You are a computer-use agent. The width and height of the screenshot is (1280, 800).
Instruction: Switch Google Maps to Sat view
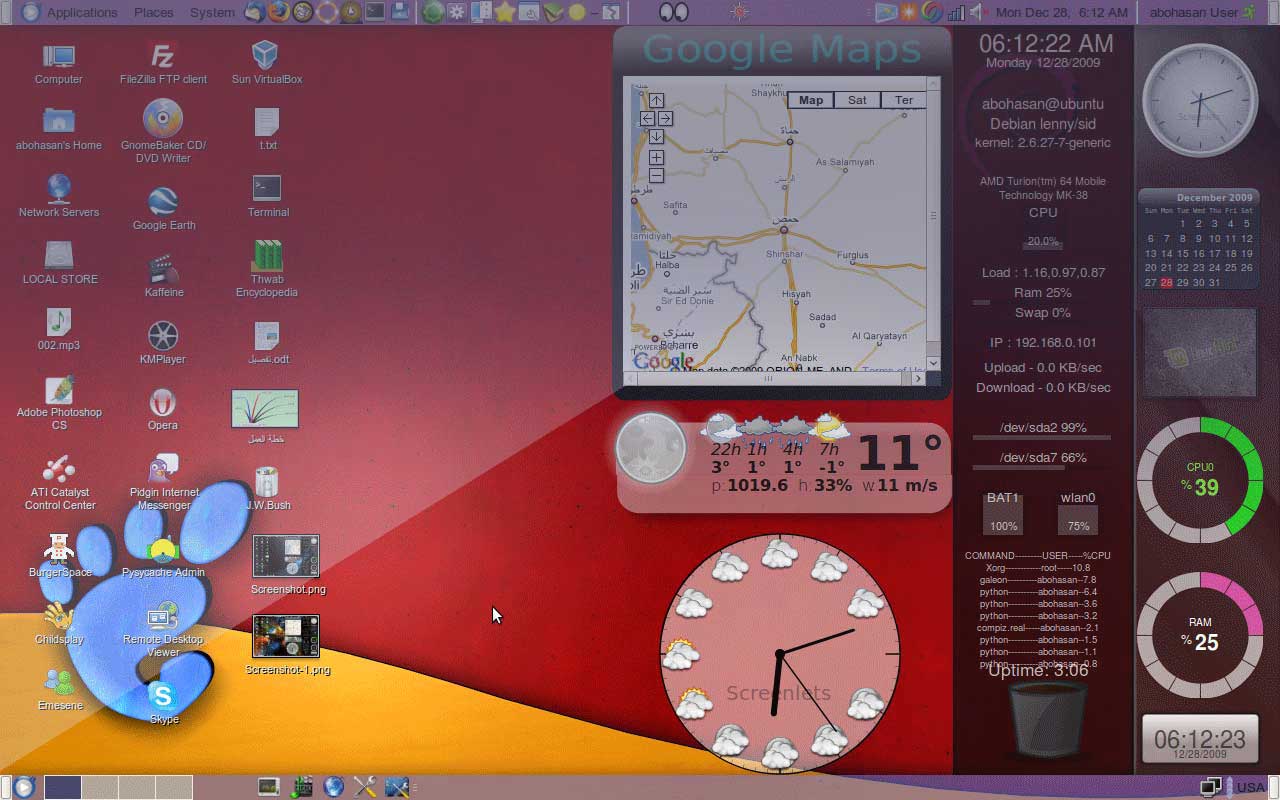coord(857,100)
